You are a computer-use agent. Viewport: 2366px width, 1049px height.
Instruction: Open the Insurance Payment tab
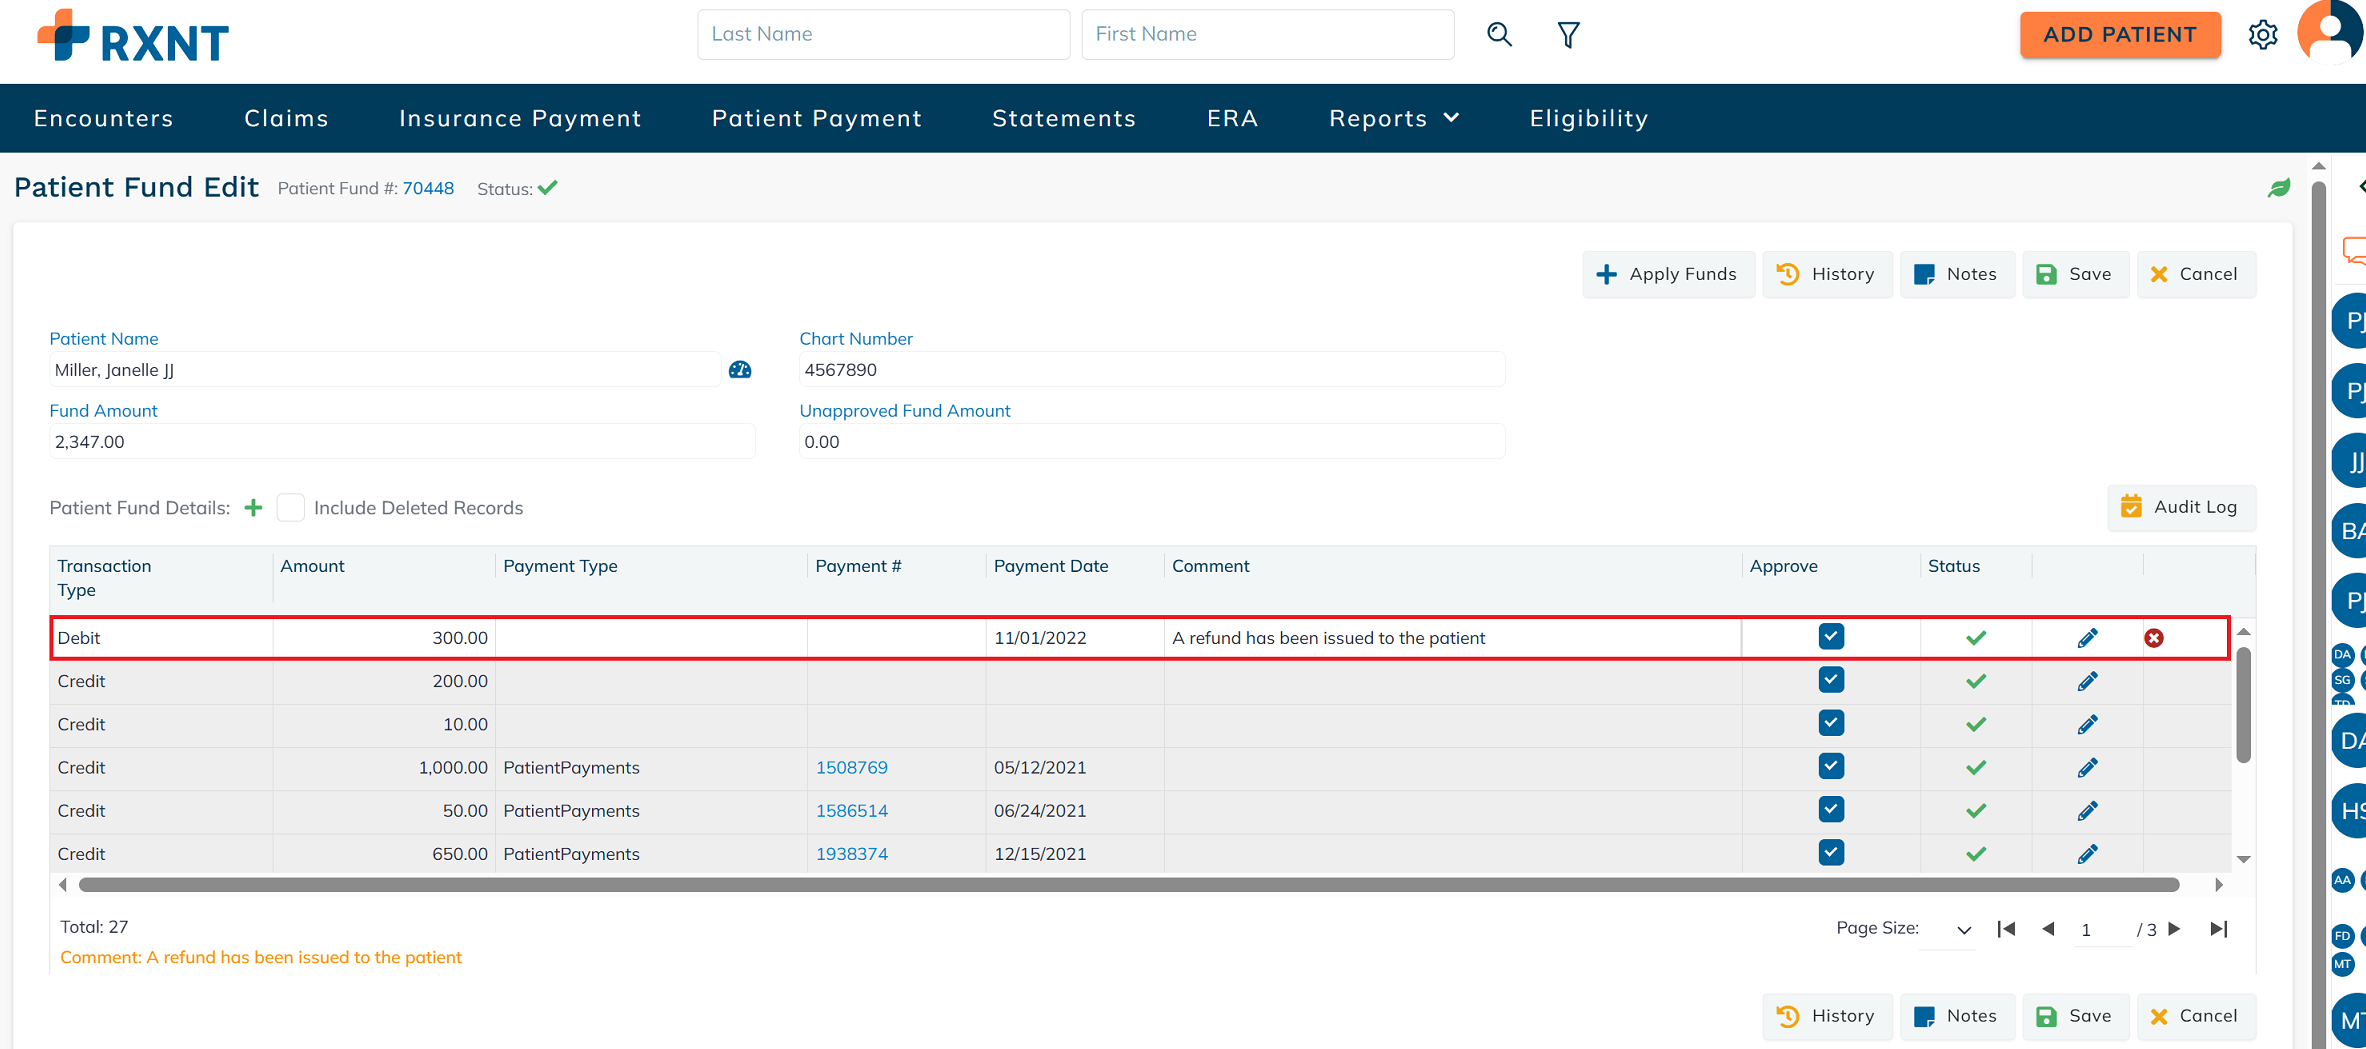[x=520, y=118]
